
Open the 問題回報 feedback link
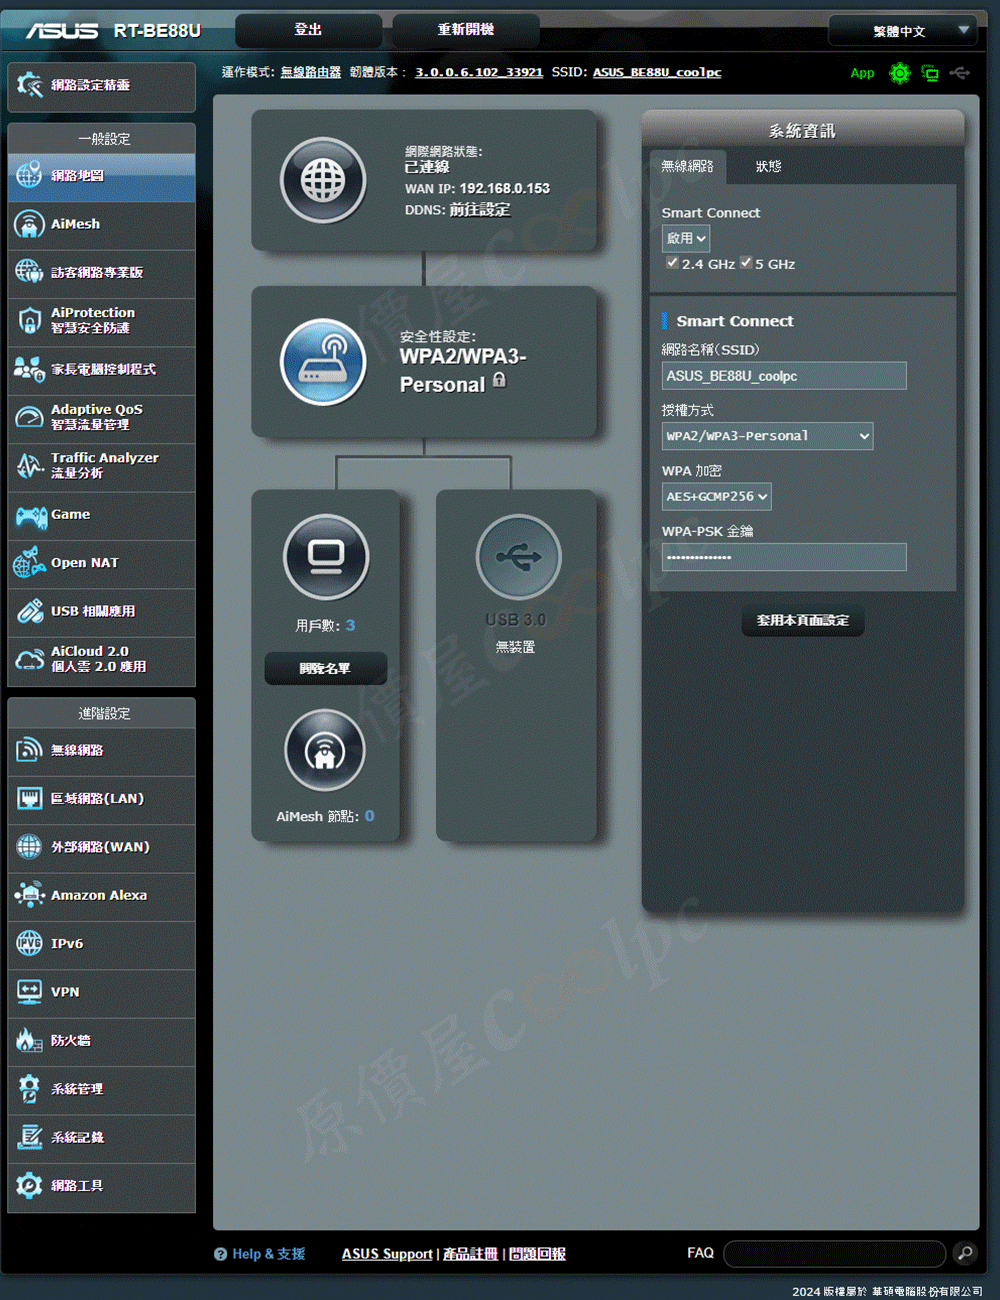(x=538, y=1254)
